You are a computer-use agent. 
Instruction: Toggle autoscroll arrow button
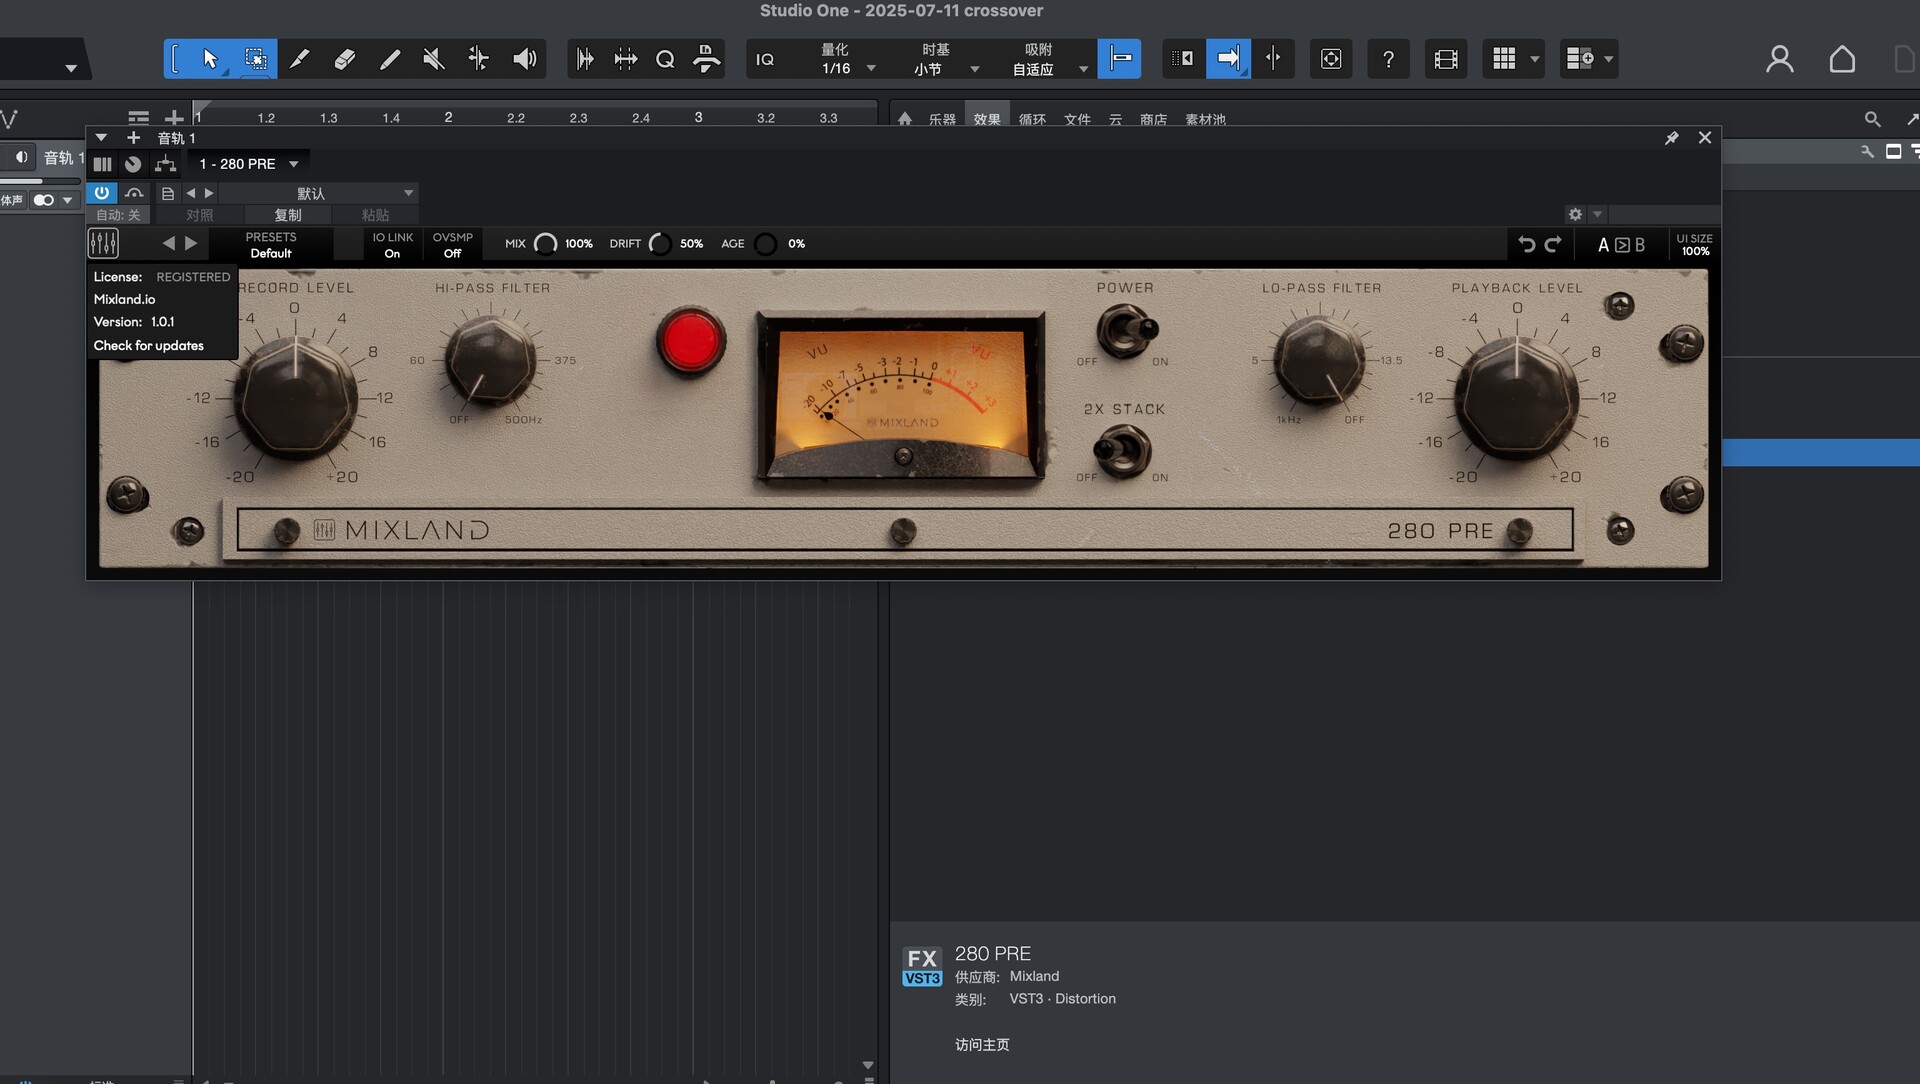coord(1228,59)
